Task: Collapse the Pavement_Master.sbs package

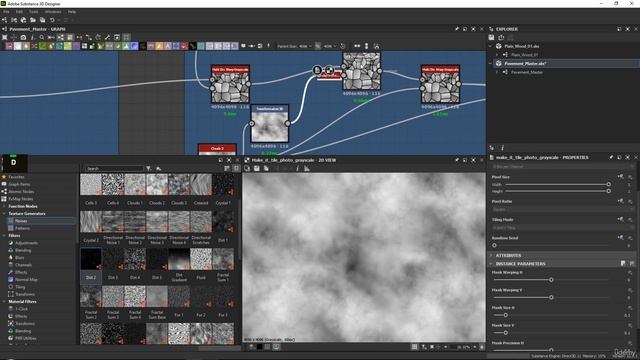Action: coord(491,63)
